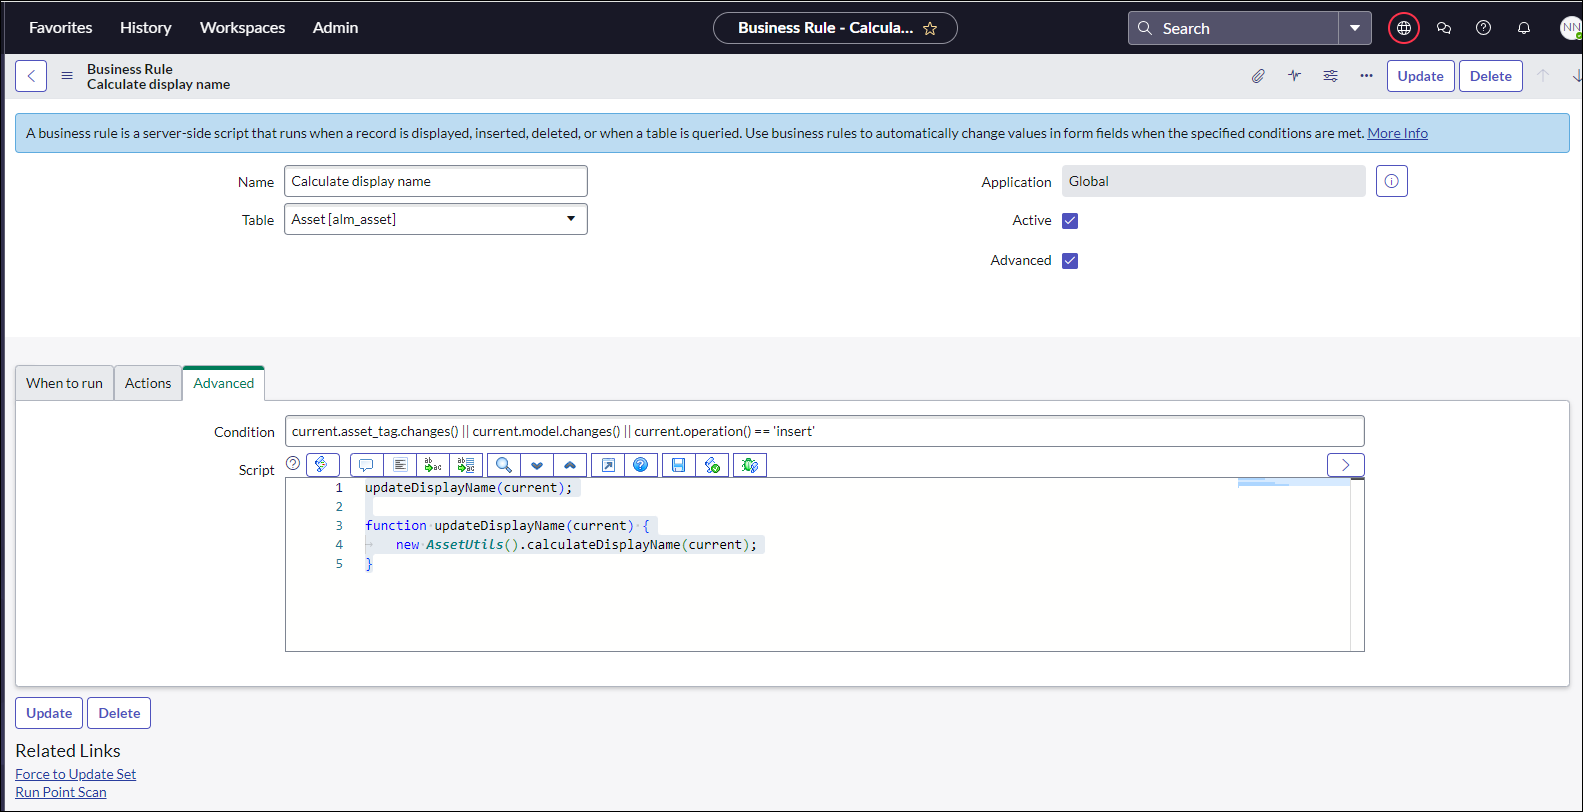This screenshot has width=1583, height=812.
Task: Click the globe scope picker icon
Action: coord(1404,28)
